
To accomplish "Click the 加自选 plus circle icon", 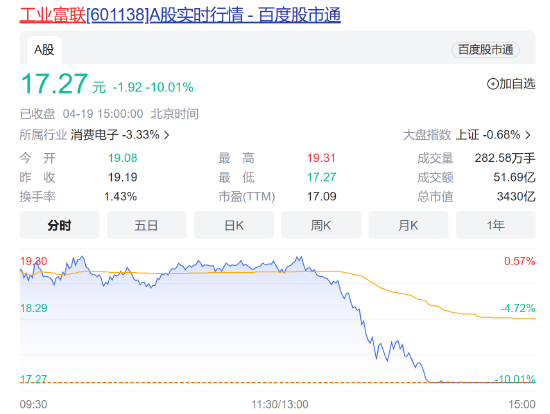I will [x=492, y=84].
